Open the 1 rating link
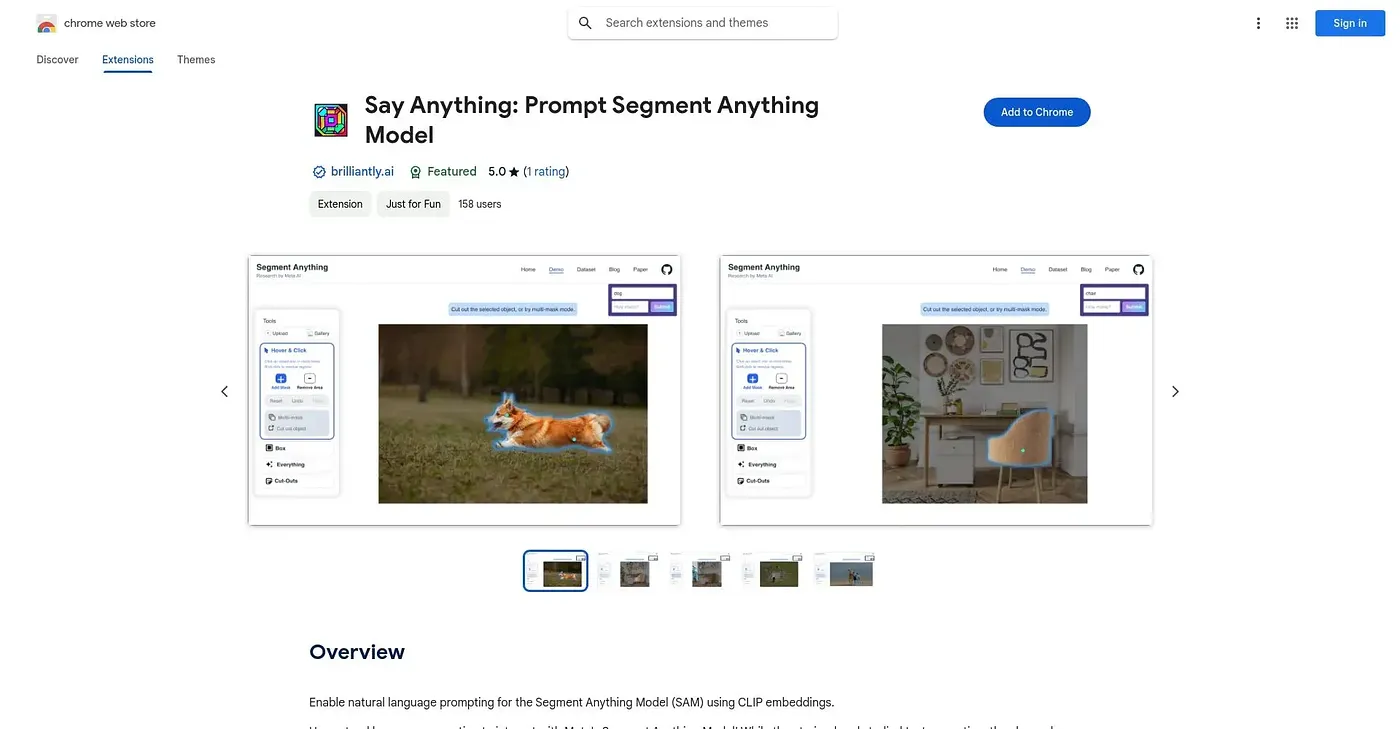The width and height of the screenshot is (1400, 729). coord(546,172)
